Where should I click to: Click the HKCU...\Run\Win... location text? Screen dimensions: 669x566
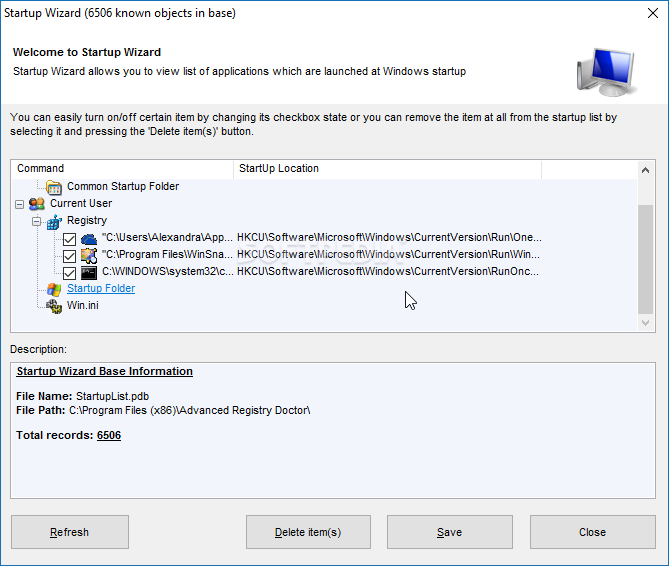[x=388, y=255]
